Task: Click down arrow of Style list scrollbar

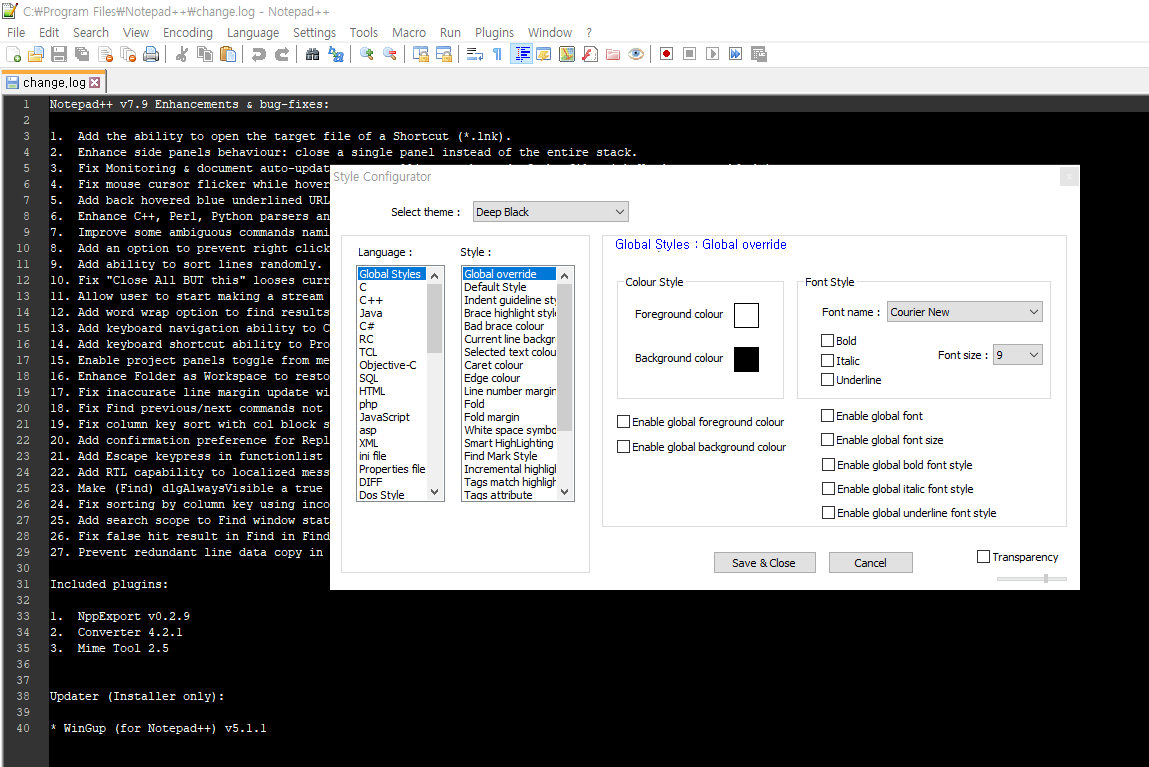Action: tap(564, 492)
